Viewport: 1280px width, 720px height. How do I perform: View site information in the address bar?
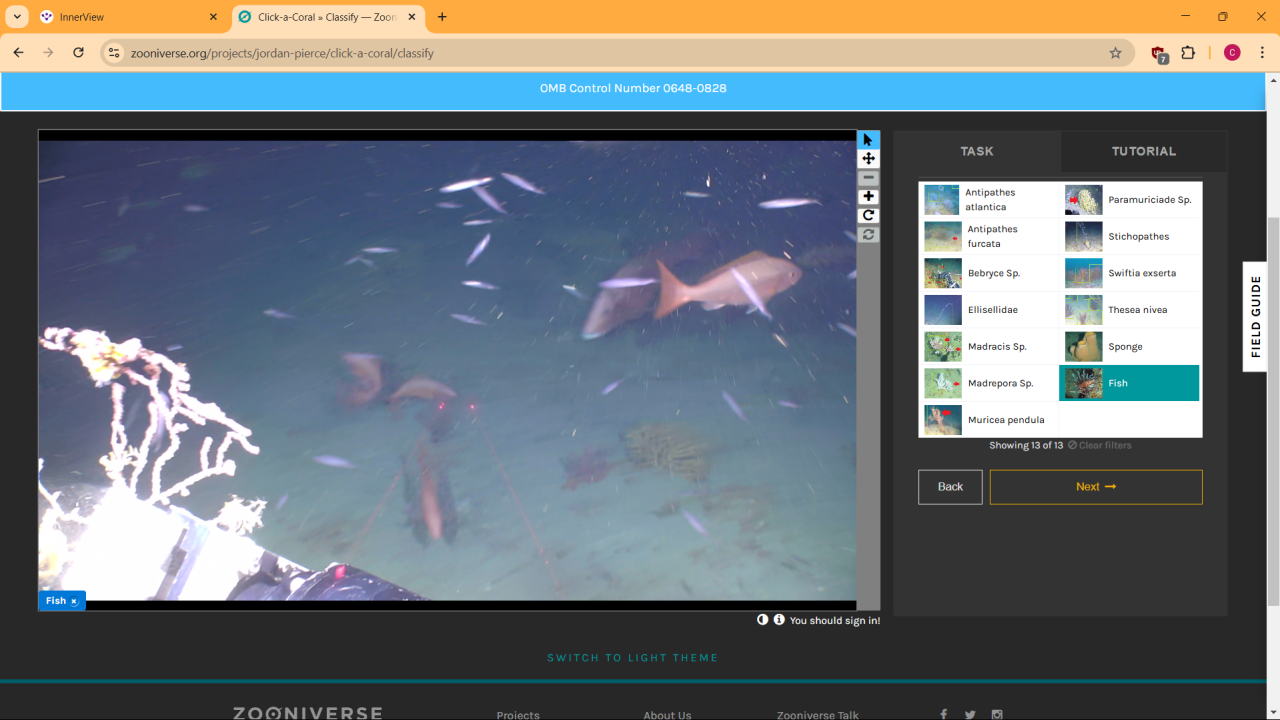click(x=114, y=53)
